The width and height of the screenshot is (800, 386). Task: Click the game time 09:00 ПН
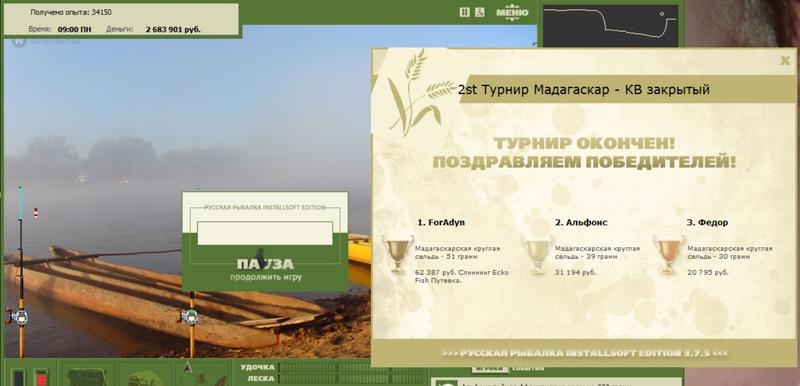(x=74, y=30)
